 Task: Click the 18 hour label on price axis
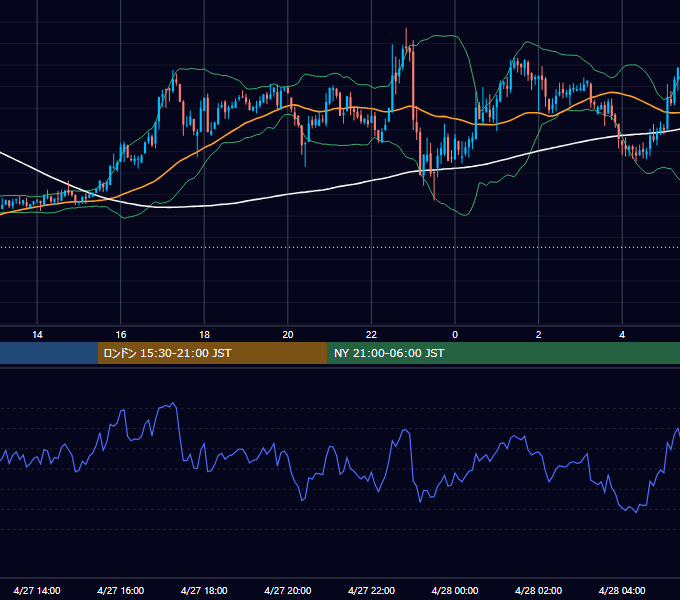click(204, 335)
